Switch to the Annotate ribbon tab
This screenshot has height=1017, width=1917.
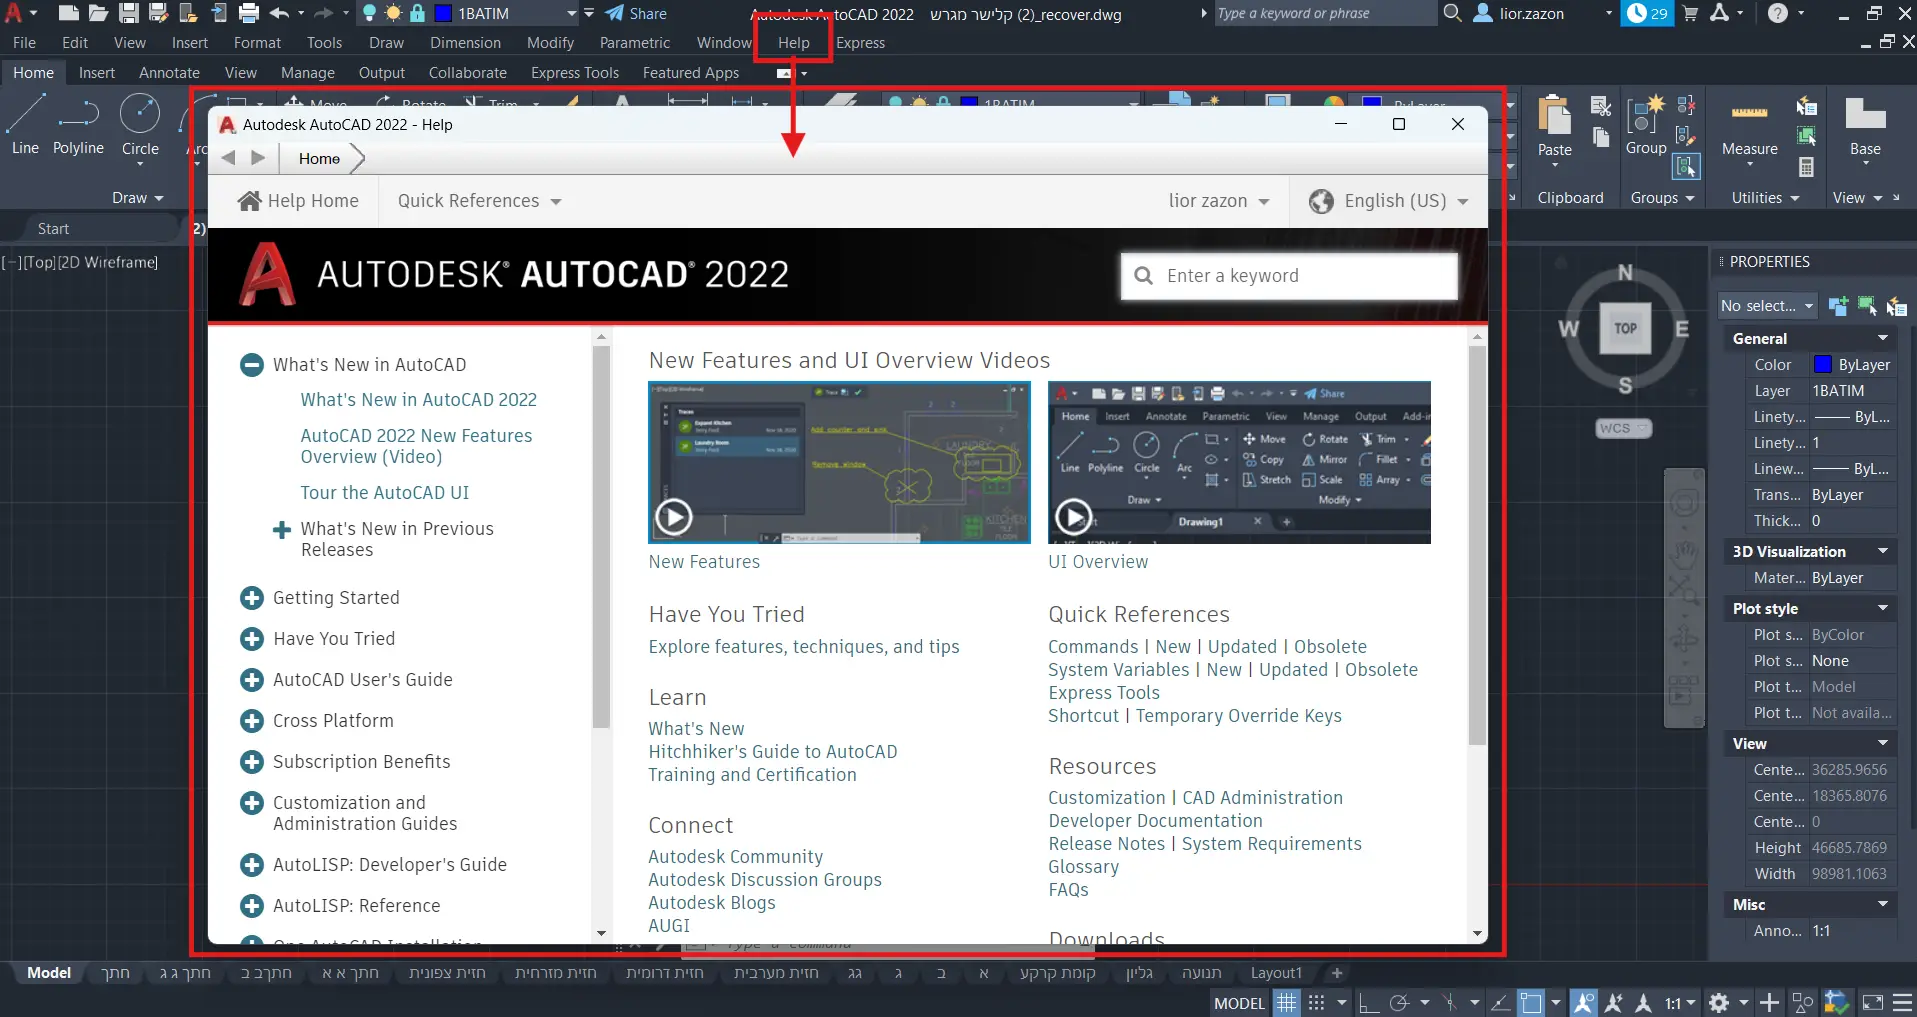(x=169, y=73)
